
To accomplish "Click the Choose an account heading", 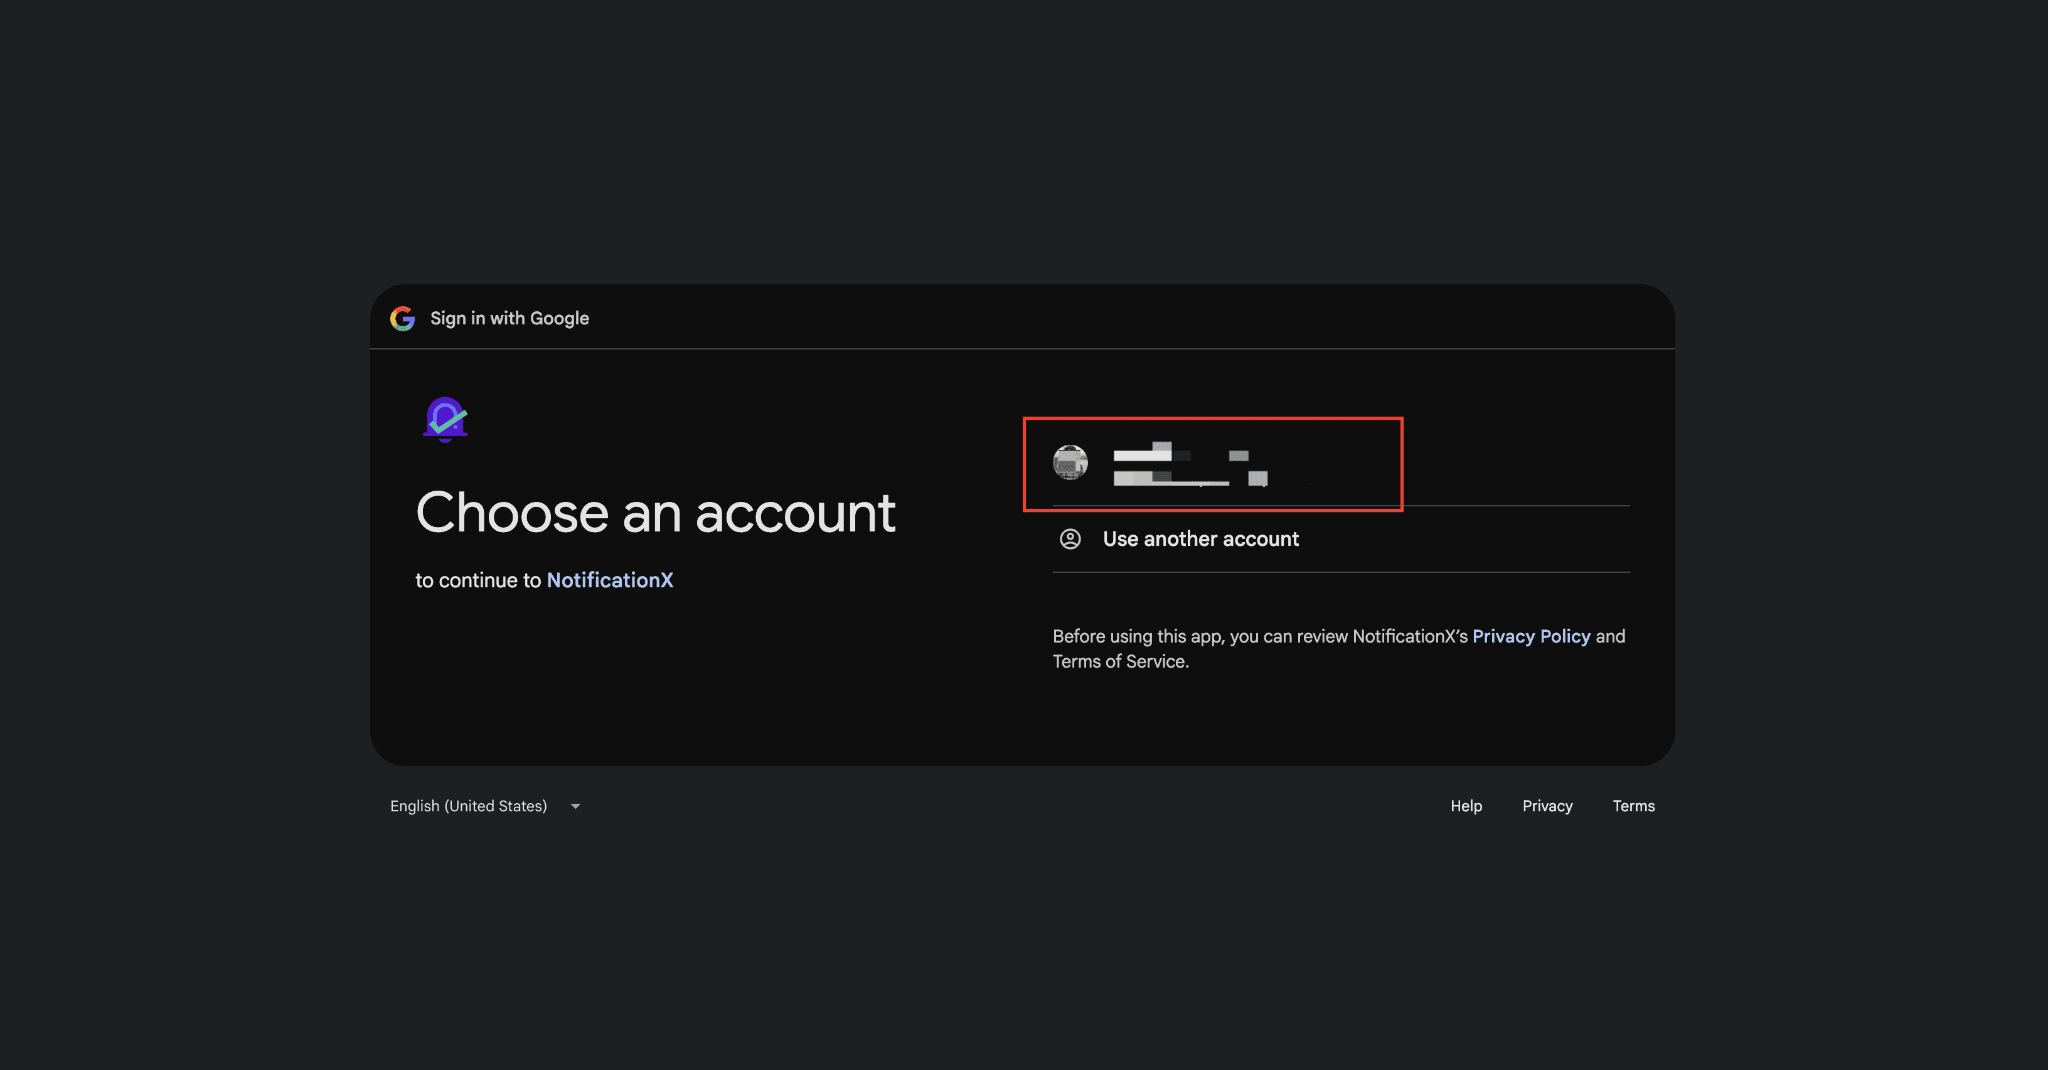I will [656, 513].
